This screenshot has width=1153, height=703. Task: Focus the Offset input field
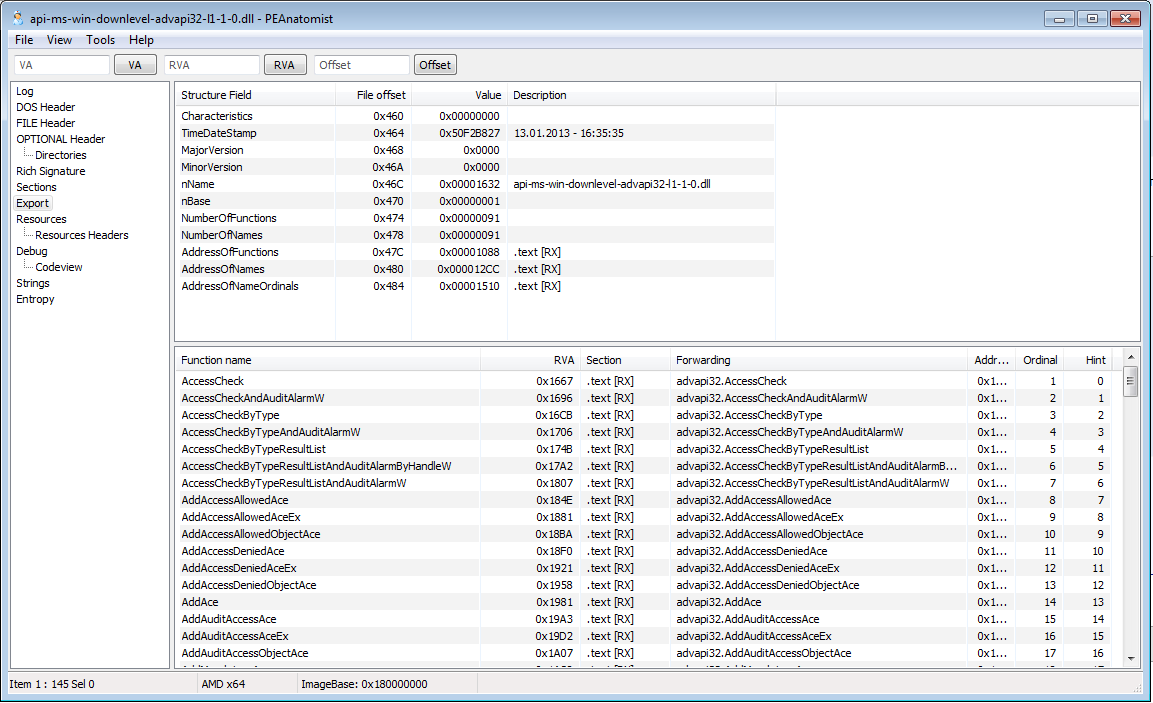pos(361,65)
